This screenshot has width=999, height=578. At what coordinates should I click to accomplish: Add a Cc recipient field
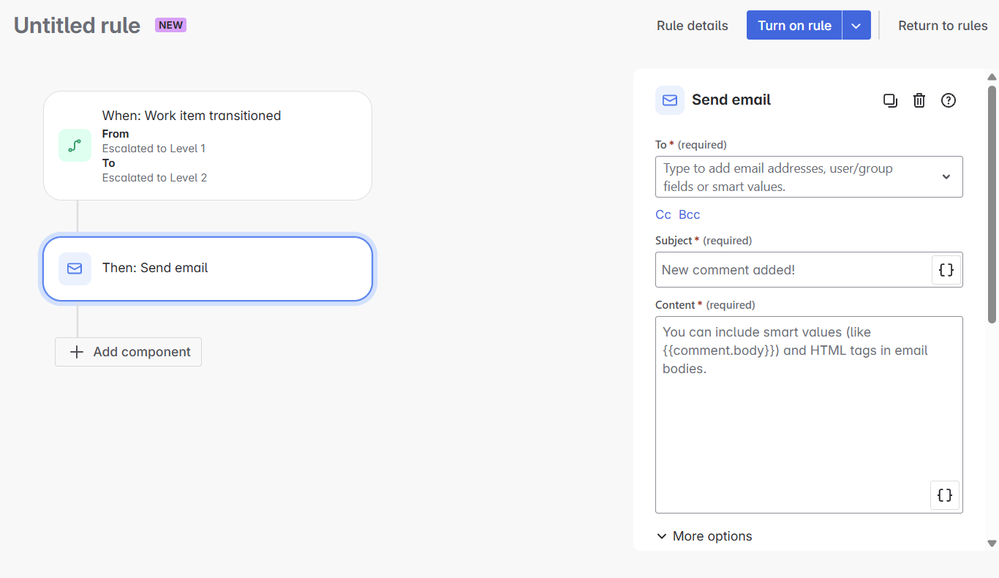[663, 215]
